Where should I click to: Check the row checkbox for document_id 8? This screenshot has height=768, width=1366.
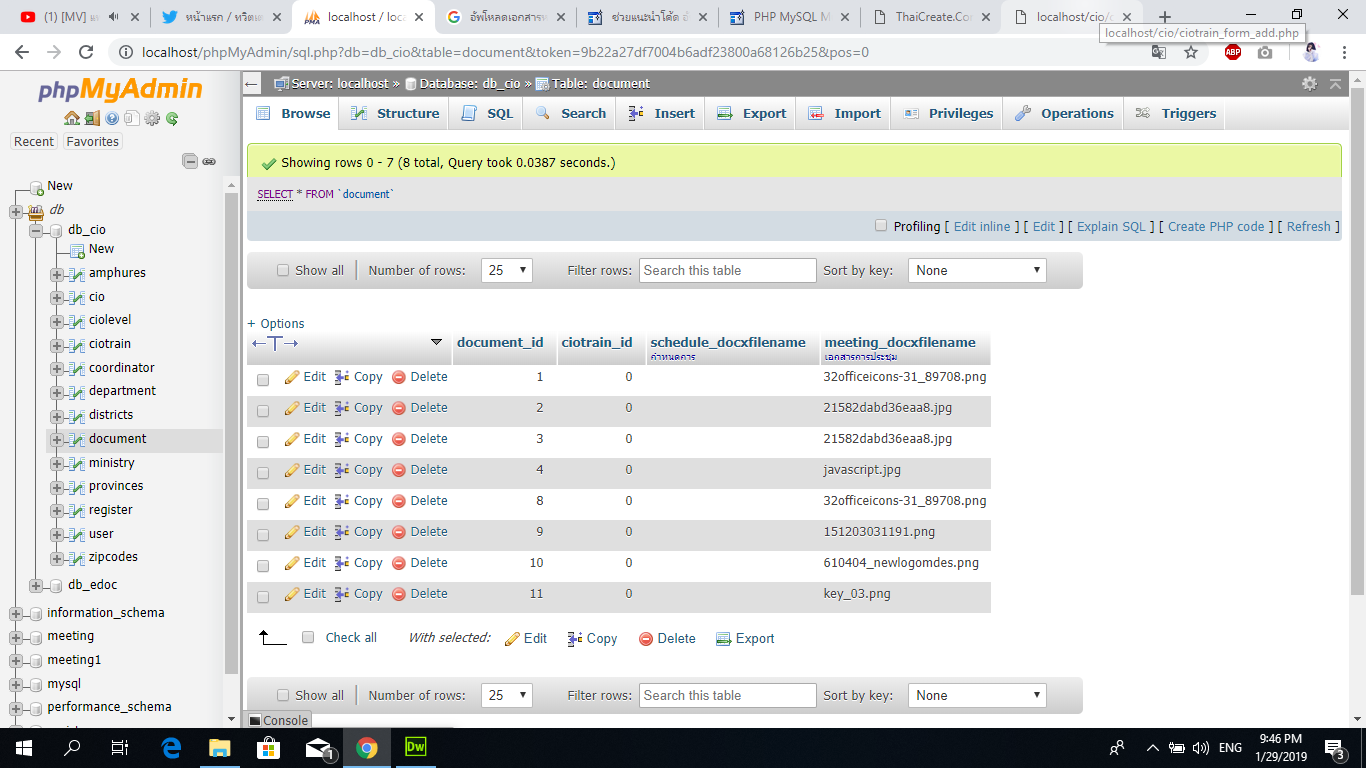point(263,504)
